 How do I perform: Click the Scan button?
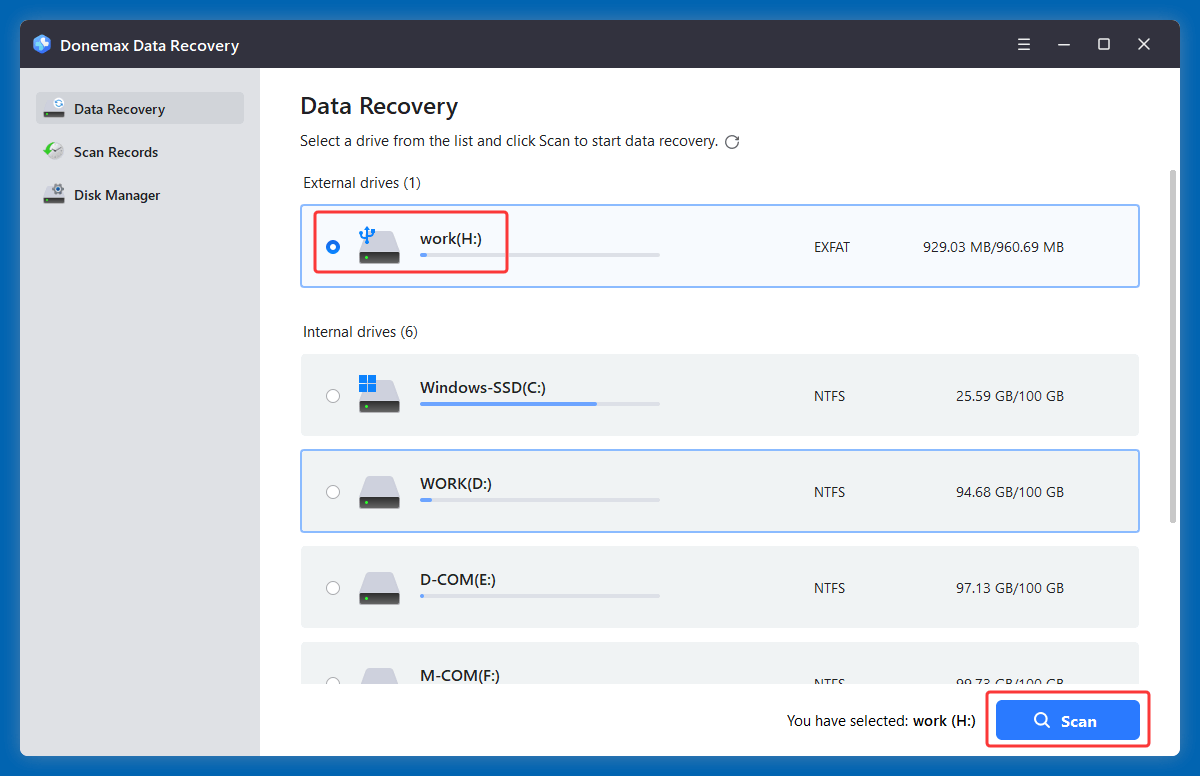[1068, 720]
